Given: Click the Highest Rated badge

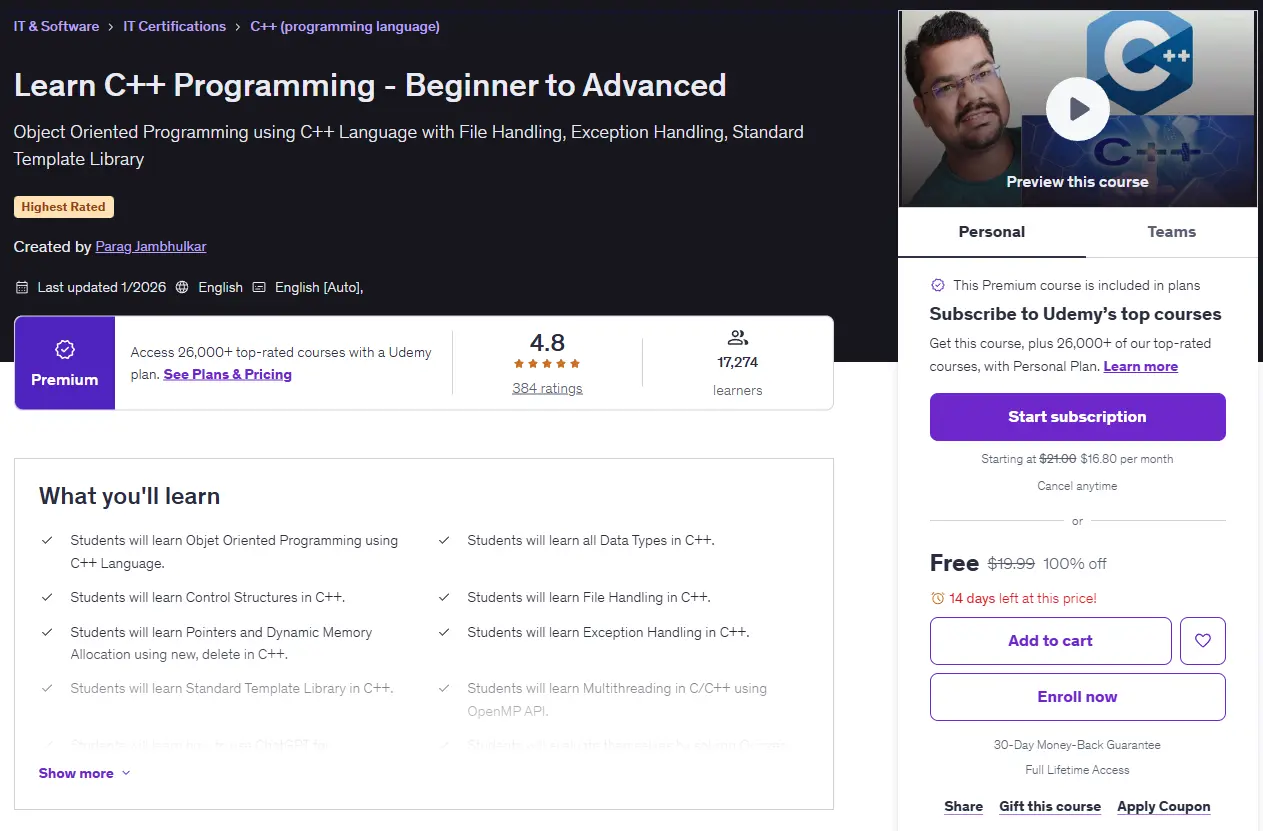Looking at the screenshot, I should 64,207.
